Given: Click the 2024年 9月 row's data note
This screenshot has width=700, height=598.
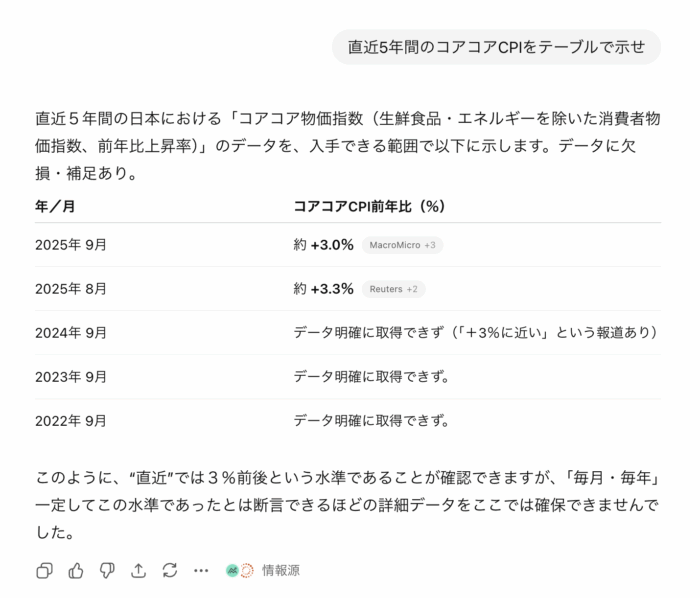Looking at the screenshot, I should point(476,333).
